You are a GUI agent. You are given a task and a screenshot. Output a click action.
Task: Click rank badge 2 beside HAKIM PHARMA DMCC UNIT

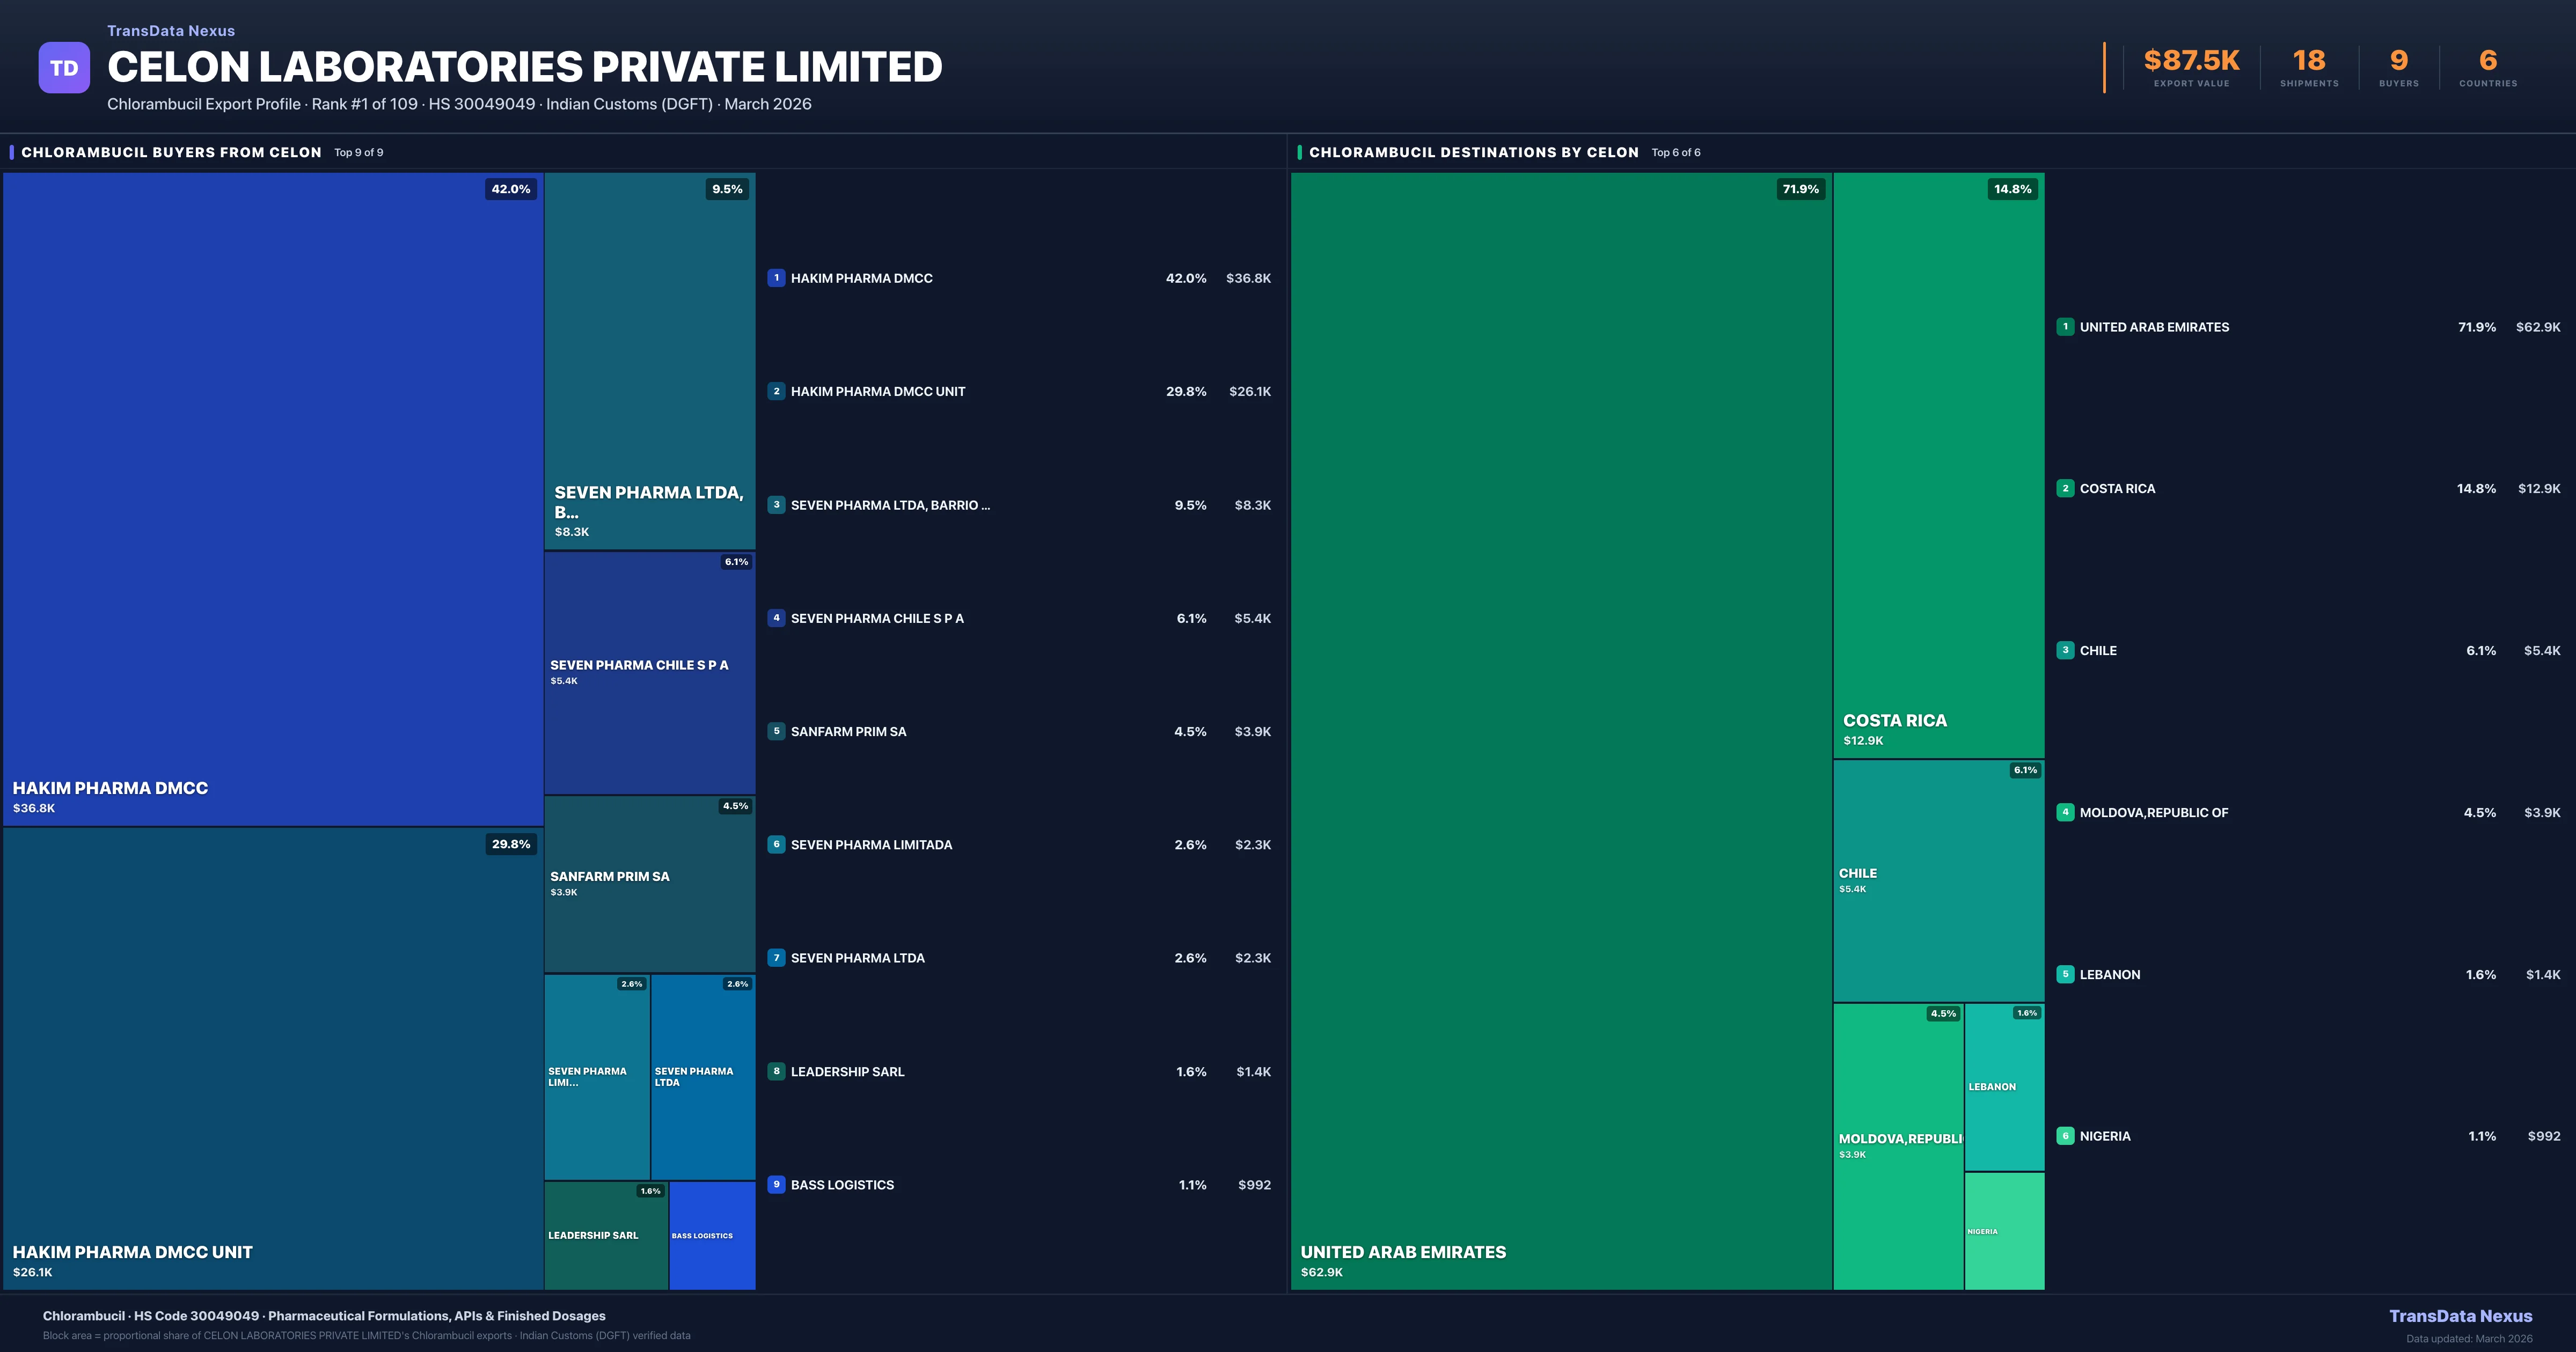tap(777, 391)
